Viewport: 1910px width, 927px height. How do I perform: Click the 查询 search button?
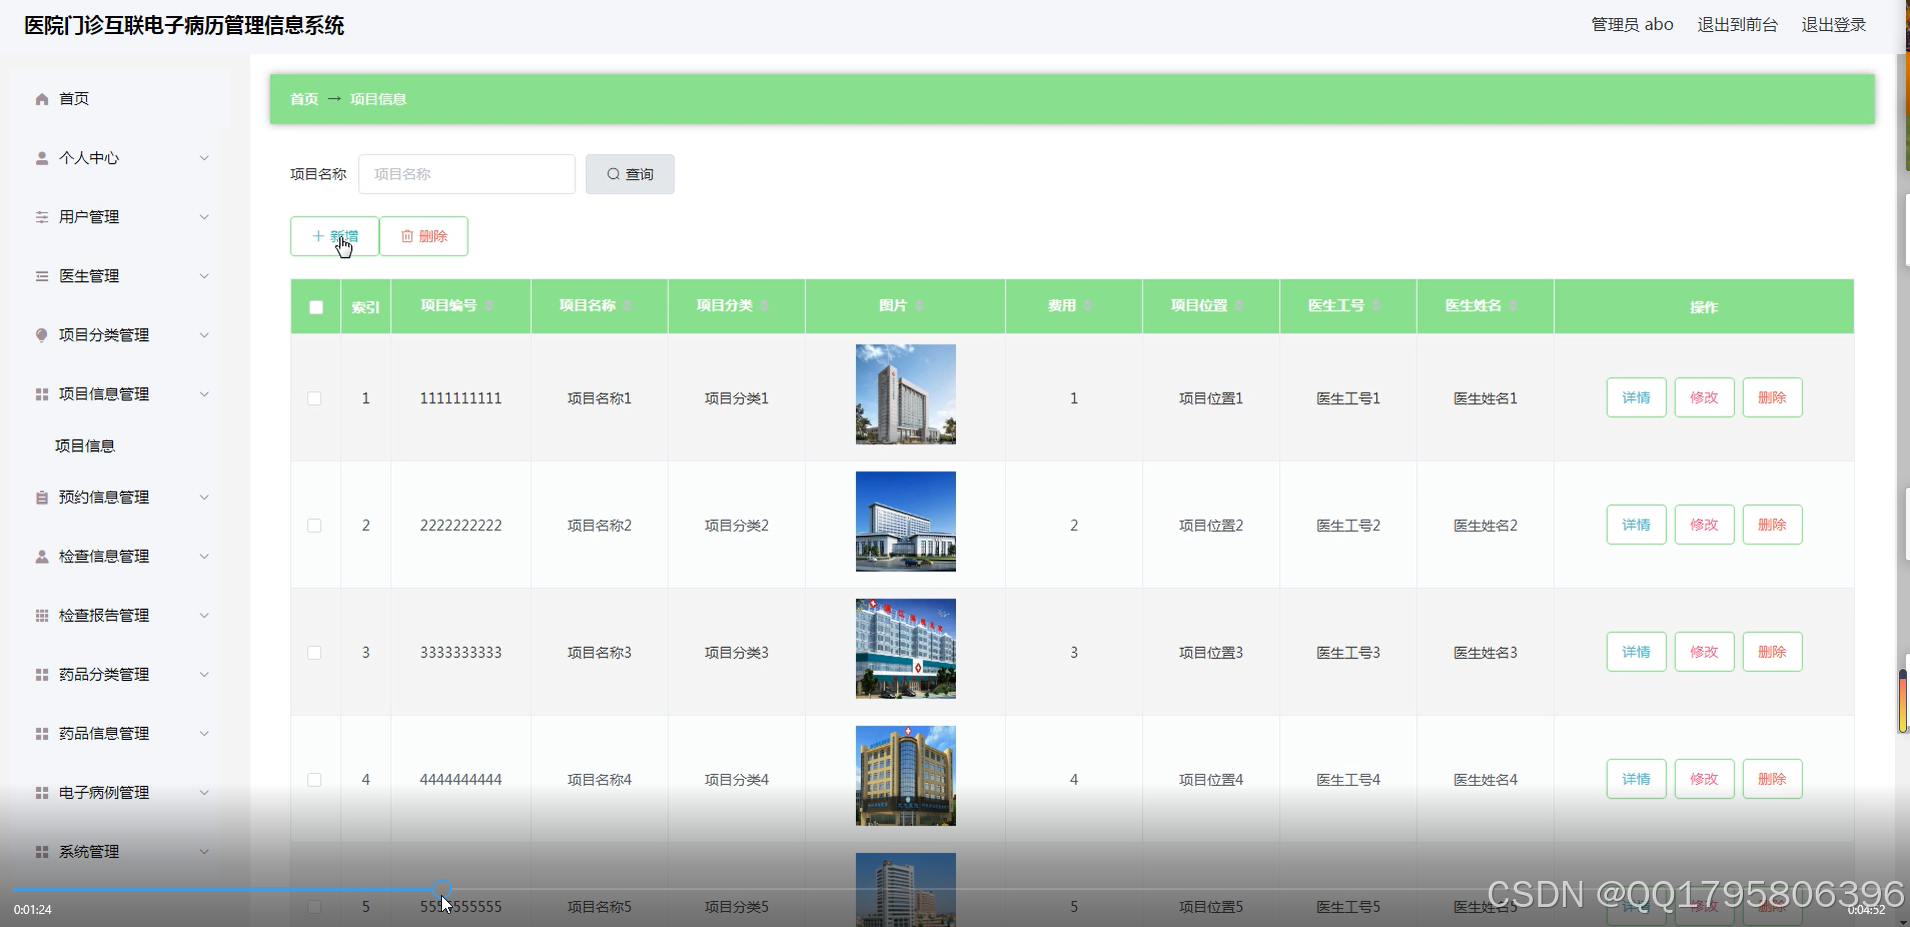pyautogui.click(x=630, y=174)
